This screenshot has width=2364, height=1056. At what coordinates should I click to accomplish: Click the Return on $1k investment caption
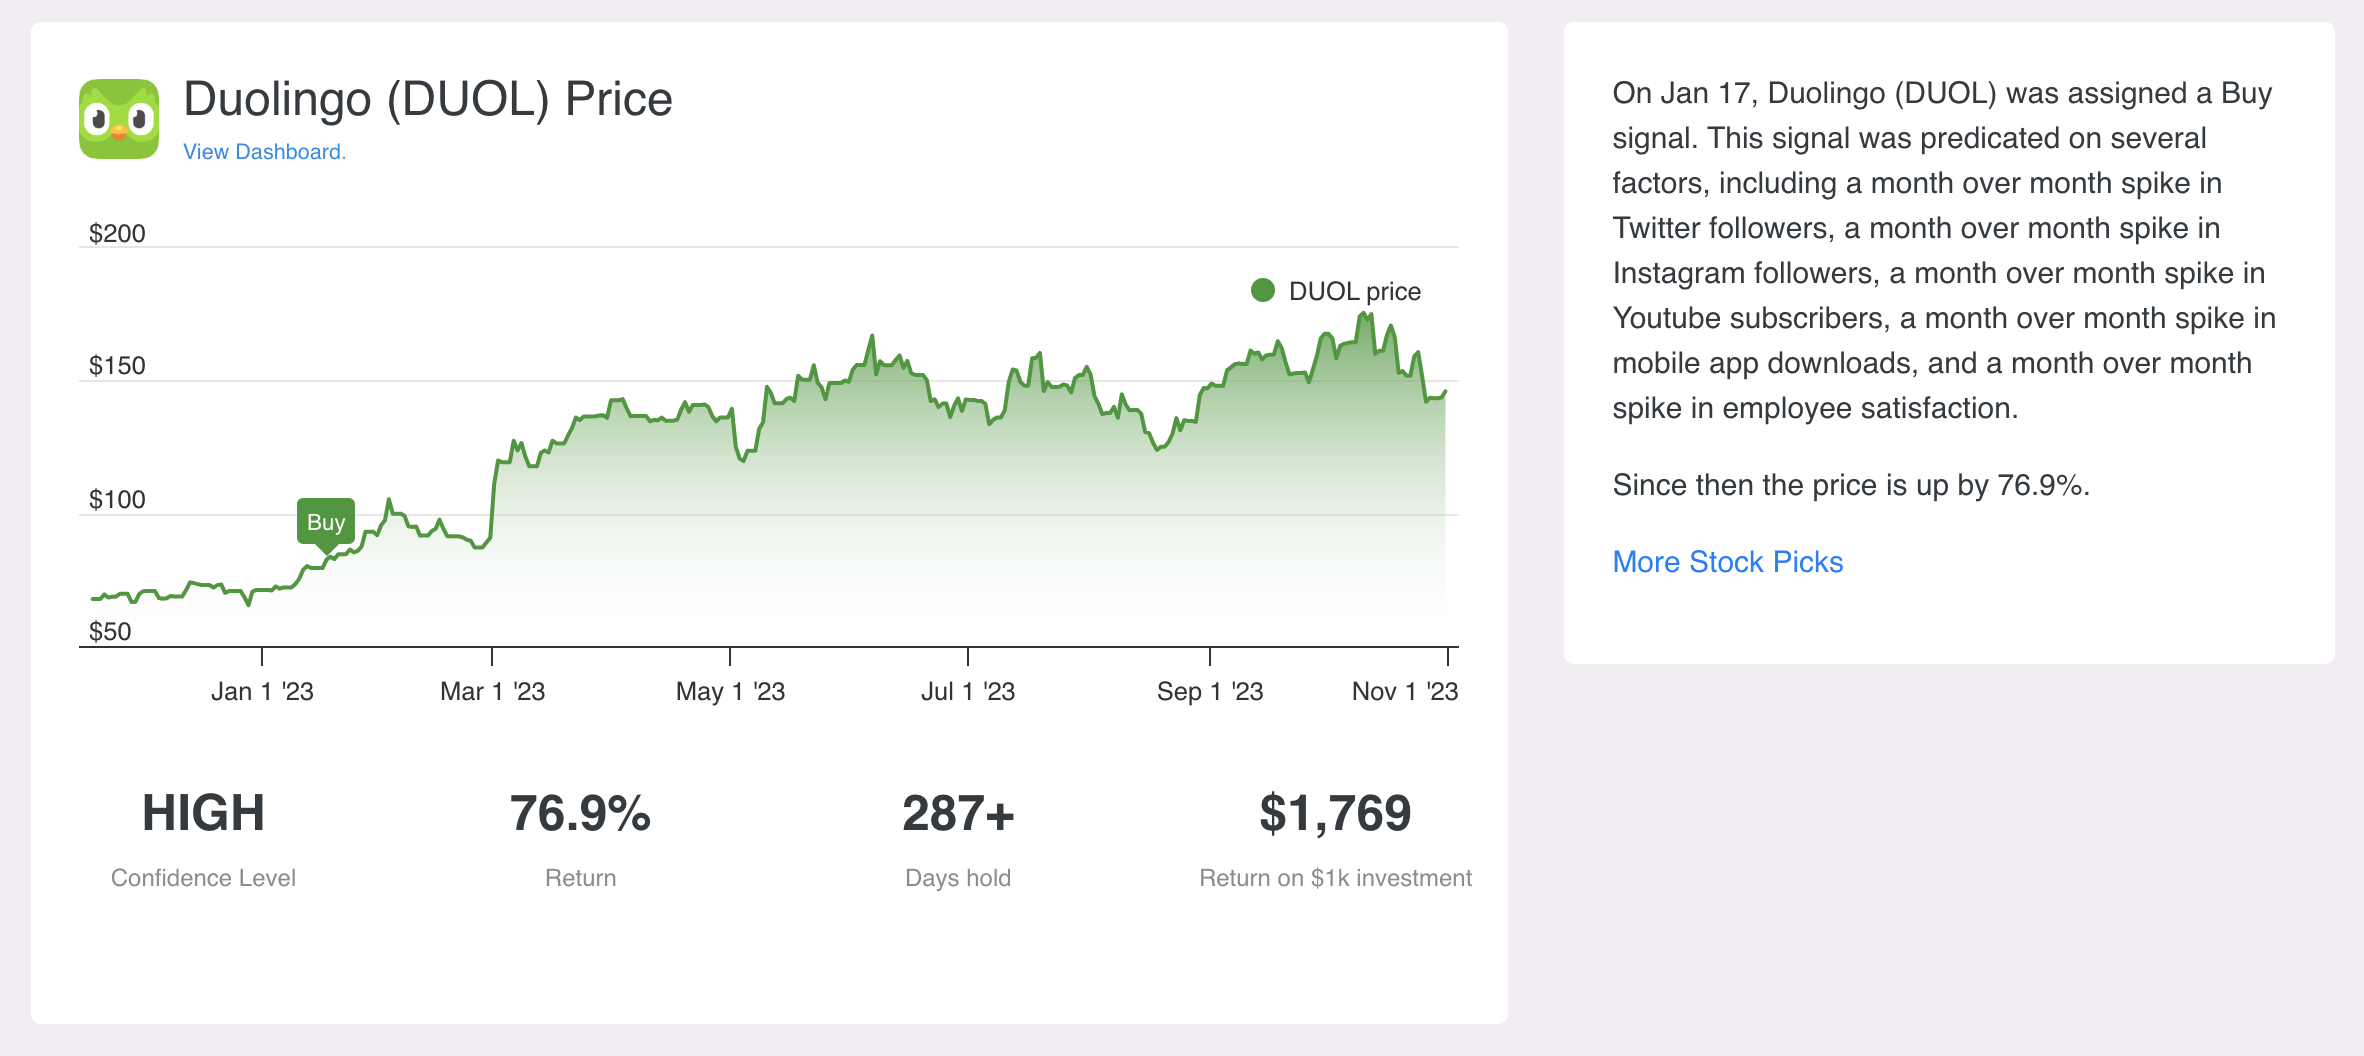coord(1335,878)
